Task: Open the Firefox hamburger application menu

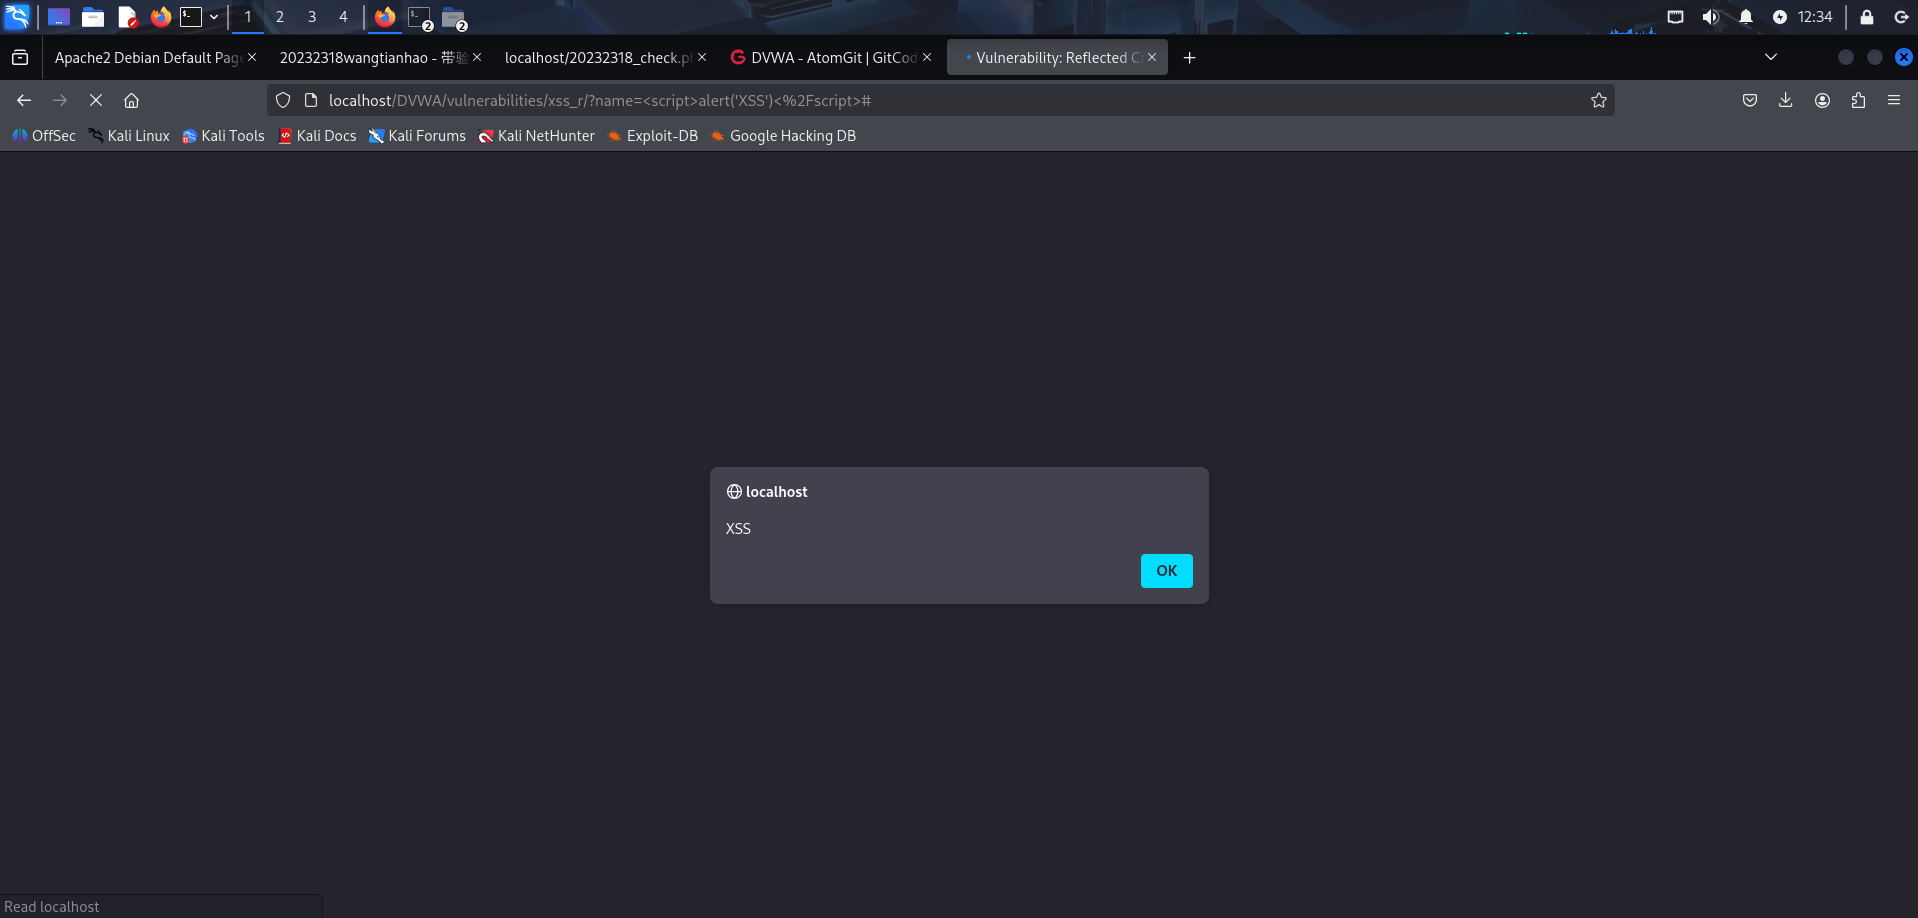Action: click(1894, 100)
